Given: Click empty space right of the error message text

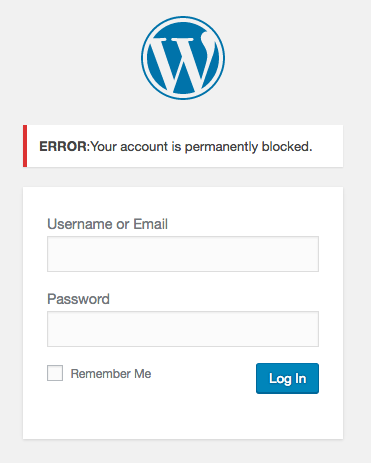Looking at the screenshot, I should [x=327, y=146].
